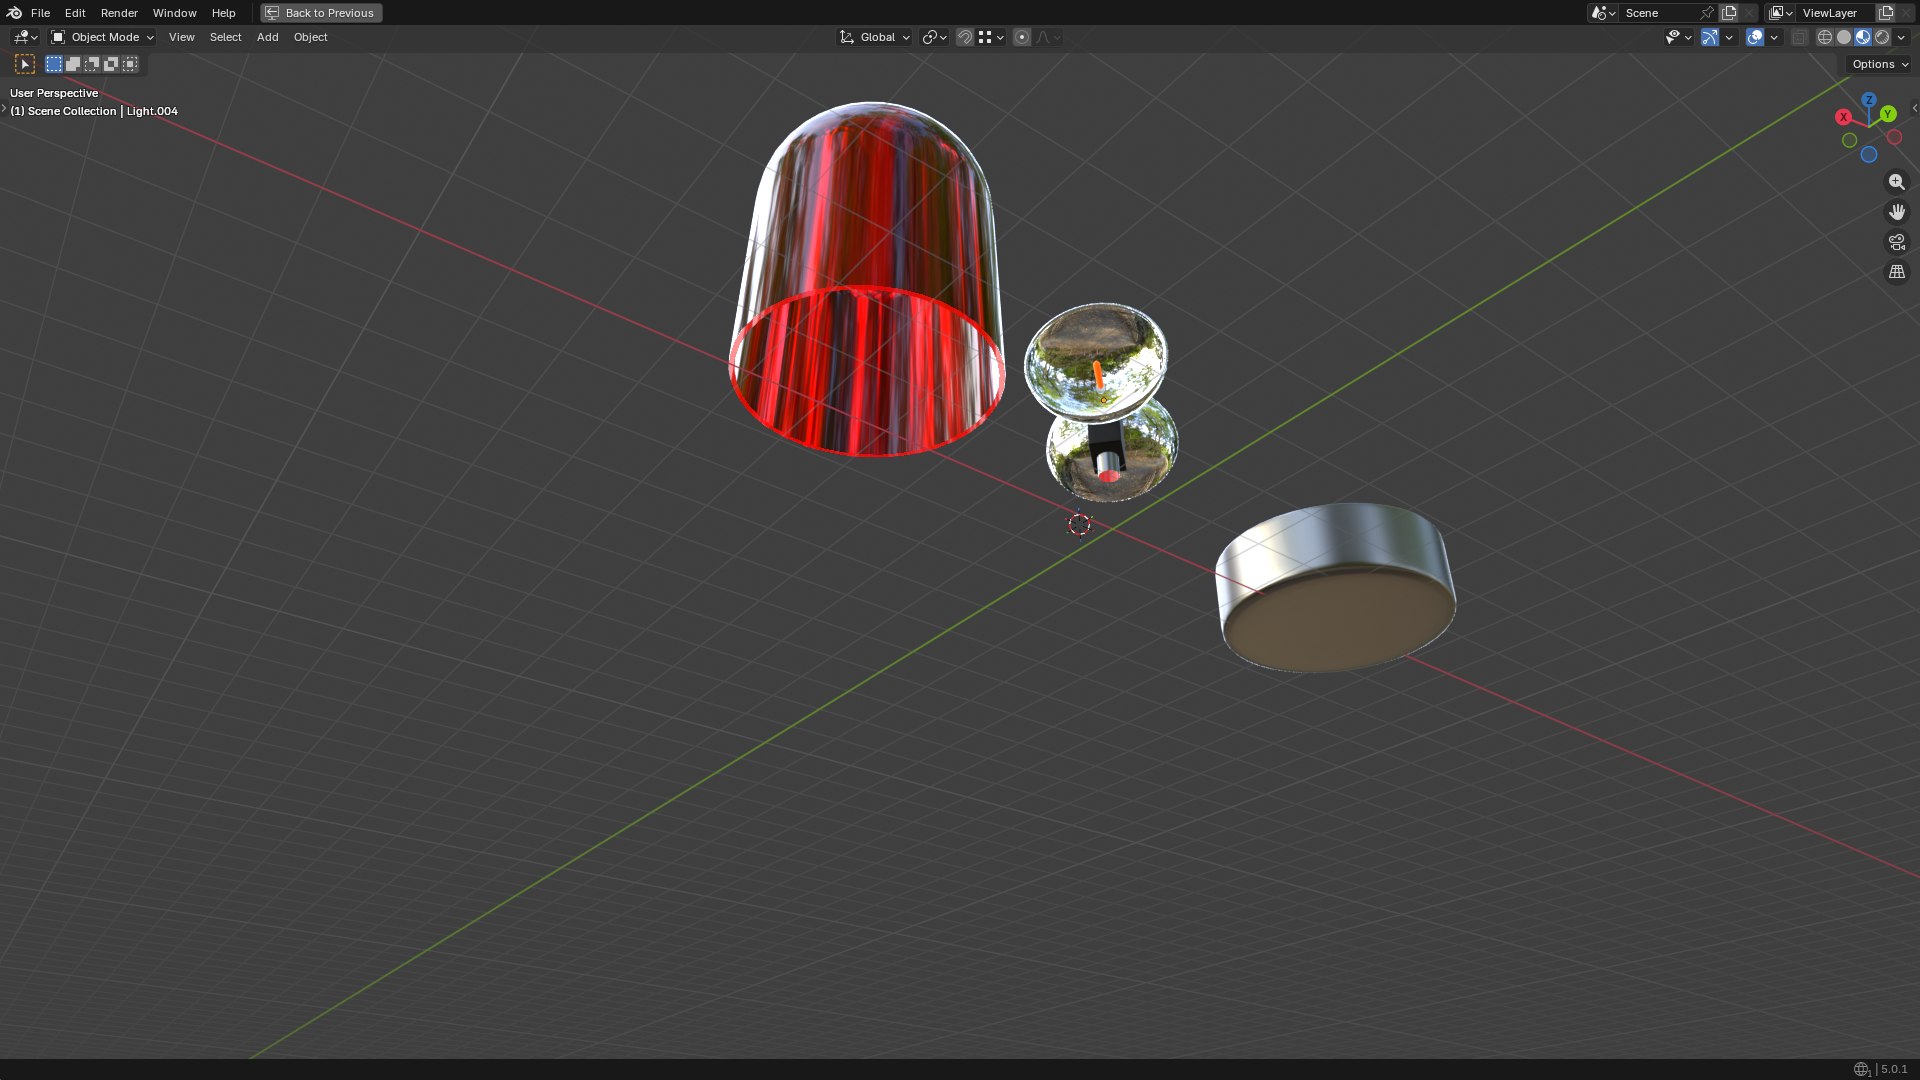Switch to wireframe viewport shading
Image resolution: width=1920 pixels, height=1080 pixels.
click(1825, 37)
